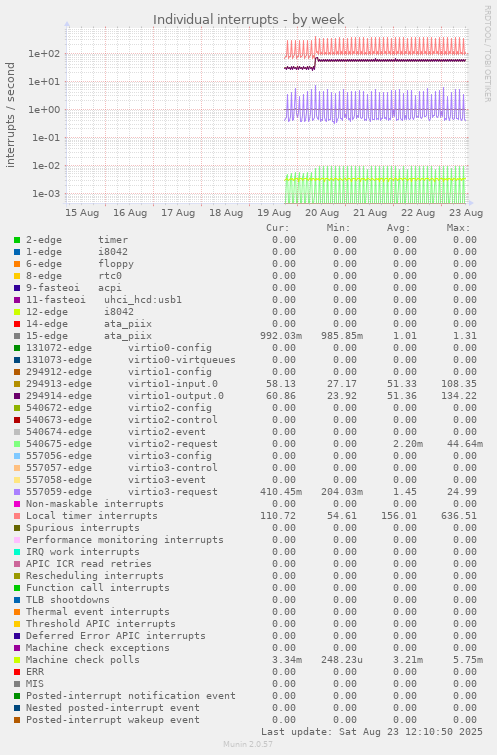Click the '1e+02' y-axis tick label

(x=44, y=54)
